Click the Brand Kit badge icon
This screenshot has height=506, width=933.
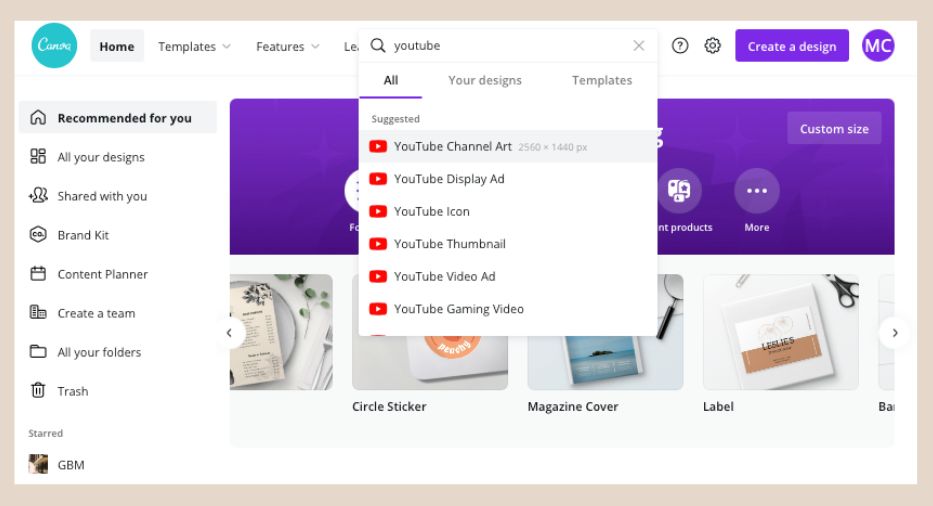(38, 235)
